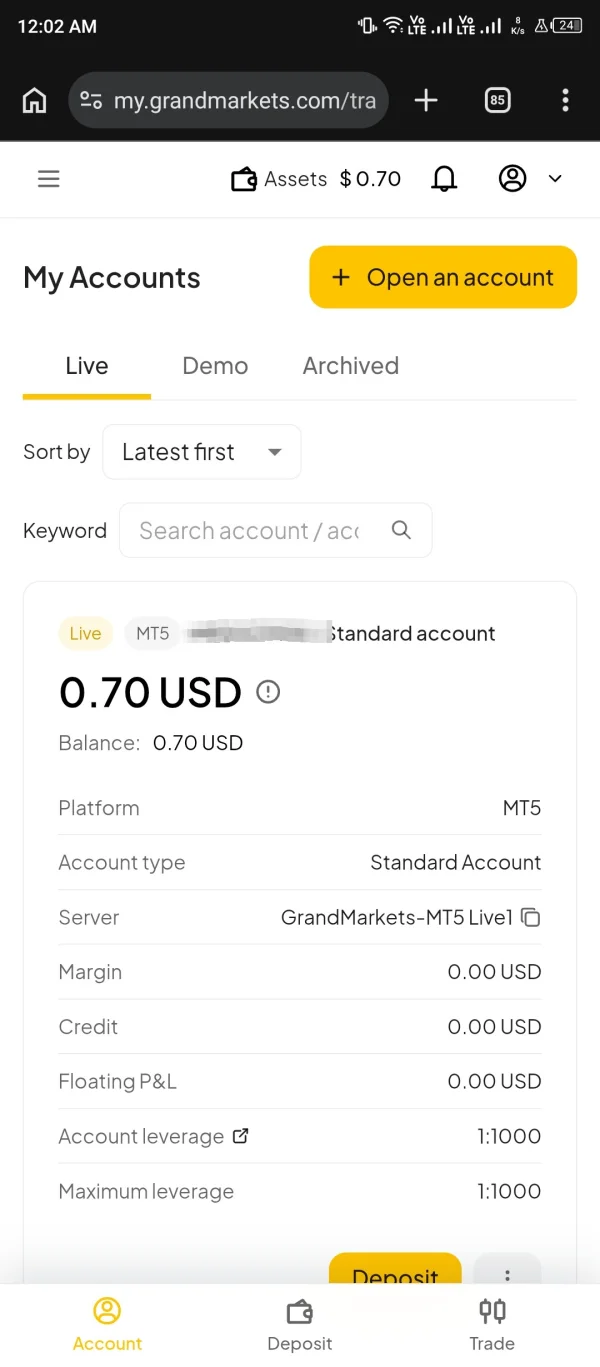
Task: Switch to the Demo tab
Action: [x=215, y=366]
